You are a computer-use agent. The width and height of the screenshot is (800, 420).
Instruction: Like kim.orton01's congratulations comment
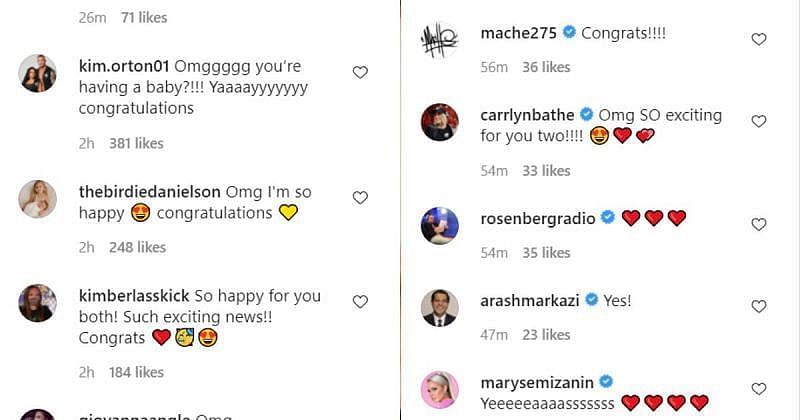360,72
